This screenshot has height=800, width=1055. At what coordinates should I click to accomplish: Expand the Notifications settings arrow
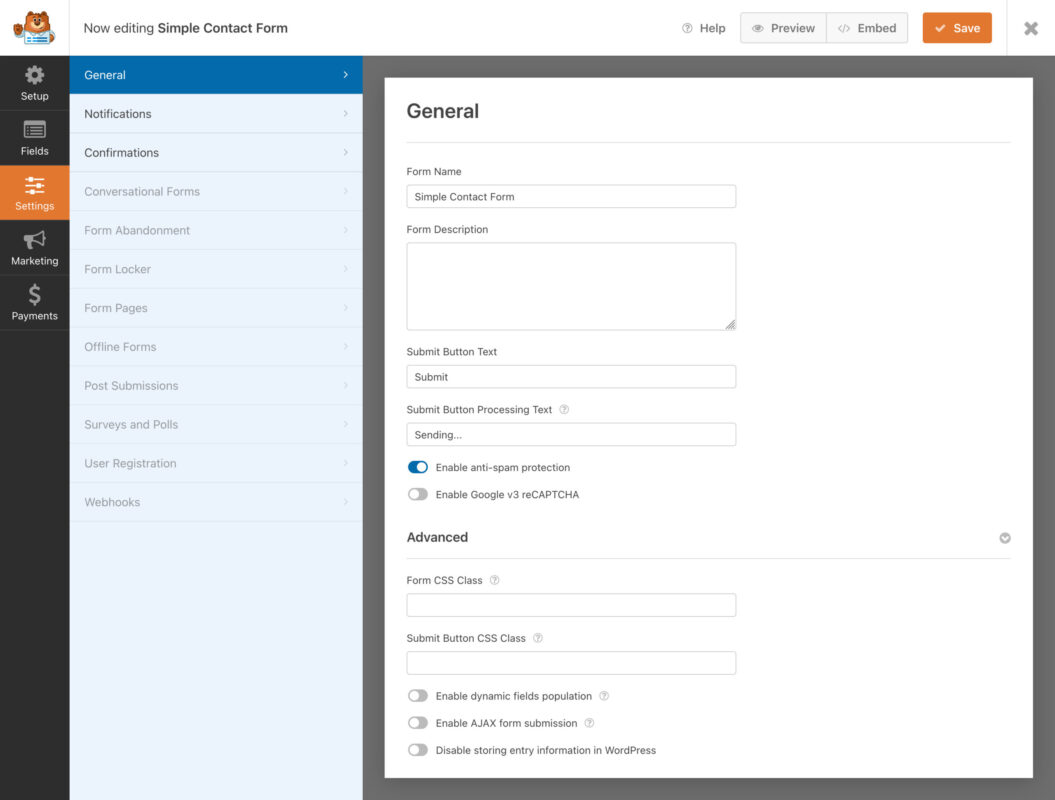point(347,113)
